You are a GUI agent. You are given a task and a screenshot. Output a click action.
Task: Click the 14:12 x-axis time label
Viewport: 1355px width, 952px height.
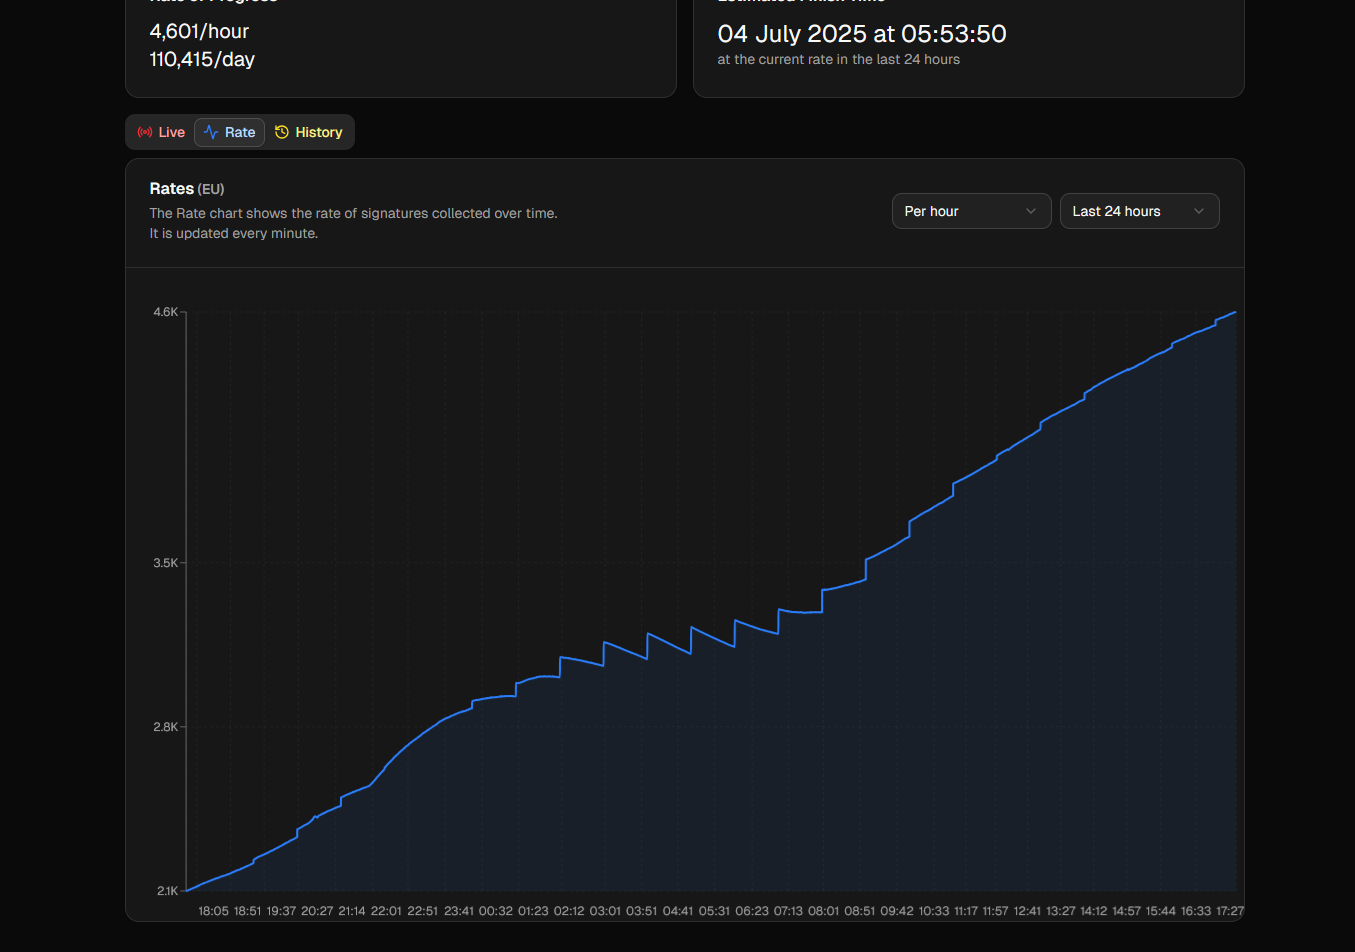[x=1094, y=911]
